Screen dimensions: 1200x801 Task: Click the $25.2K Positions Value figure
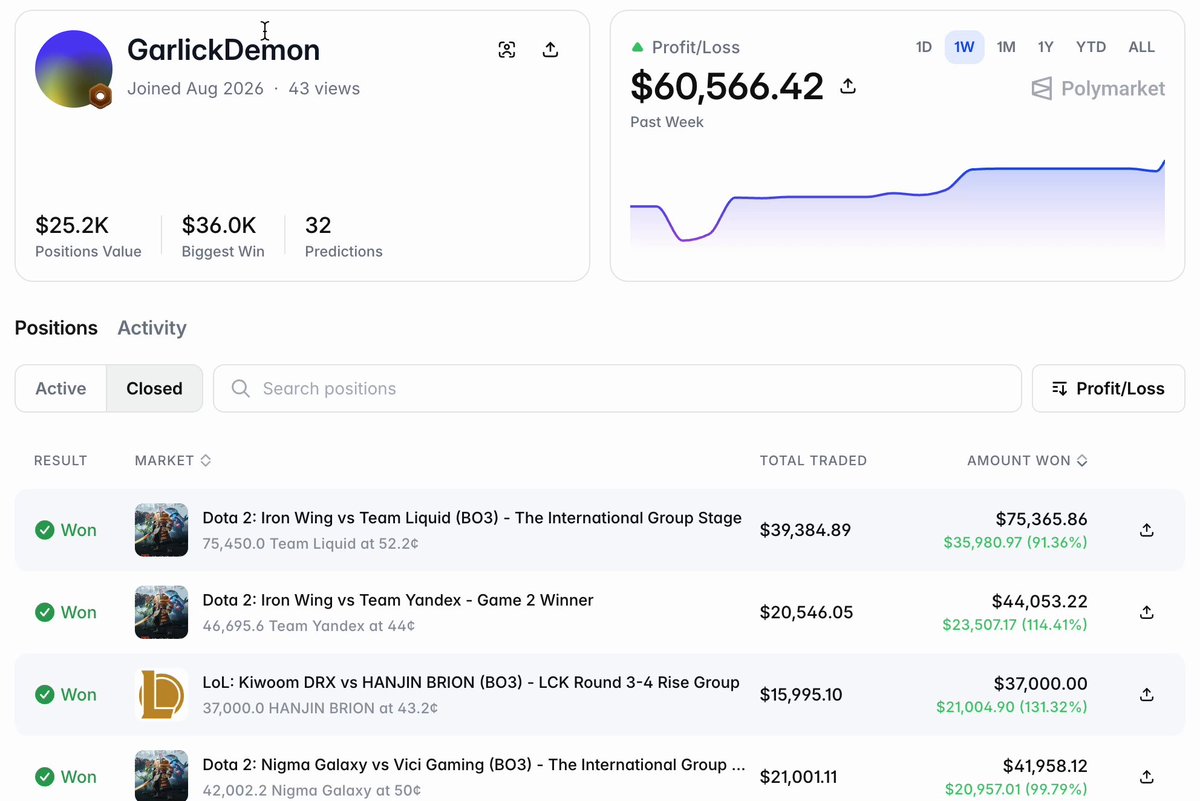coord(72,225)
